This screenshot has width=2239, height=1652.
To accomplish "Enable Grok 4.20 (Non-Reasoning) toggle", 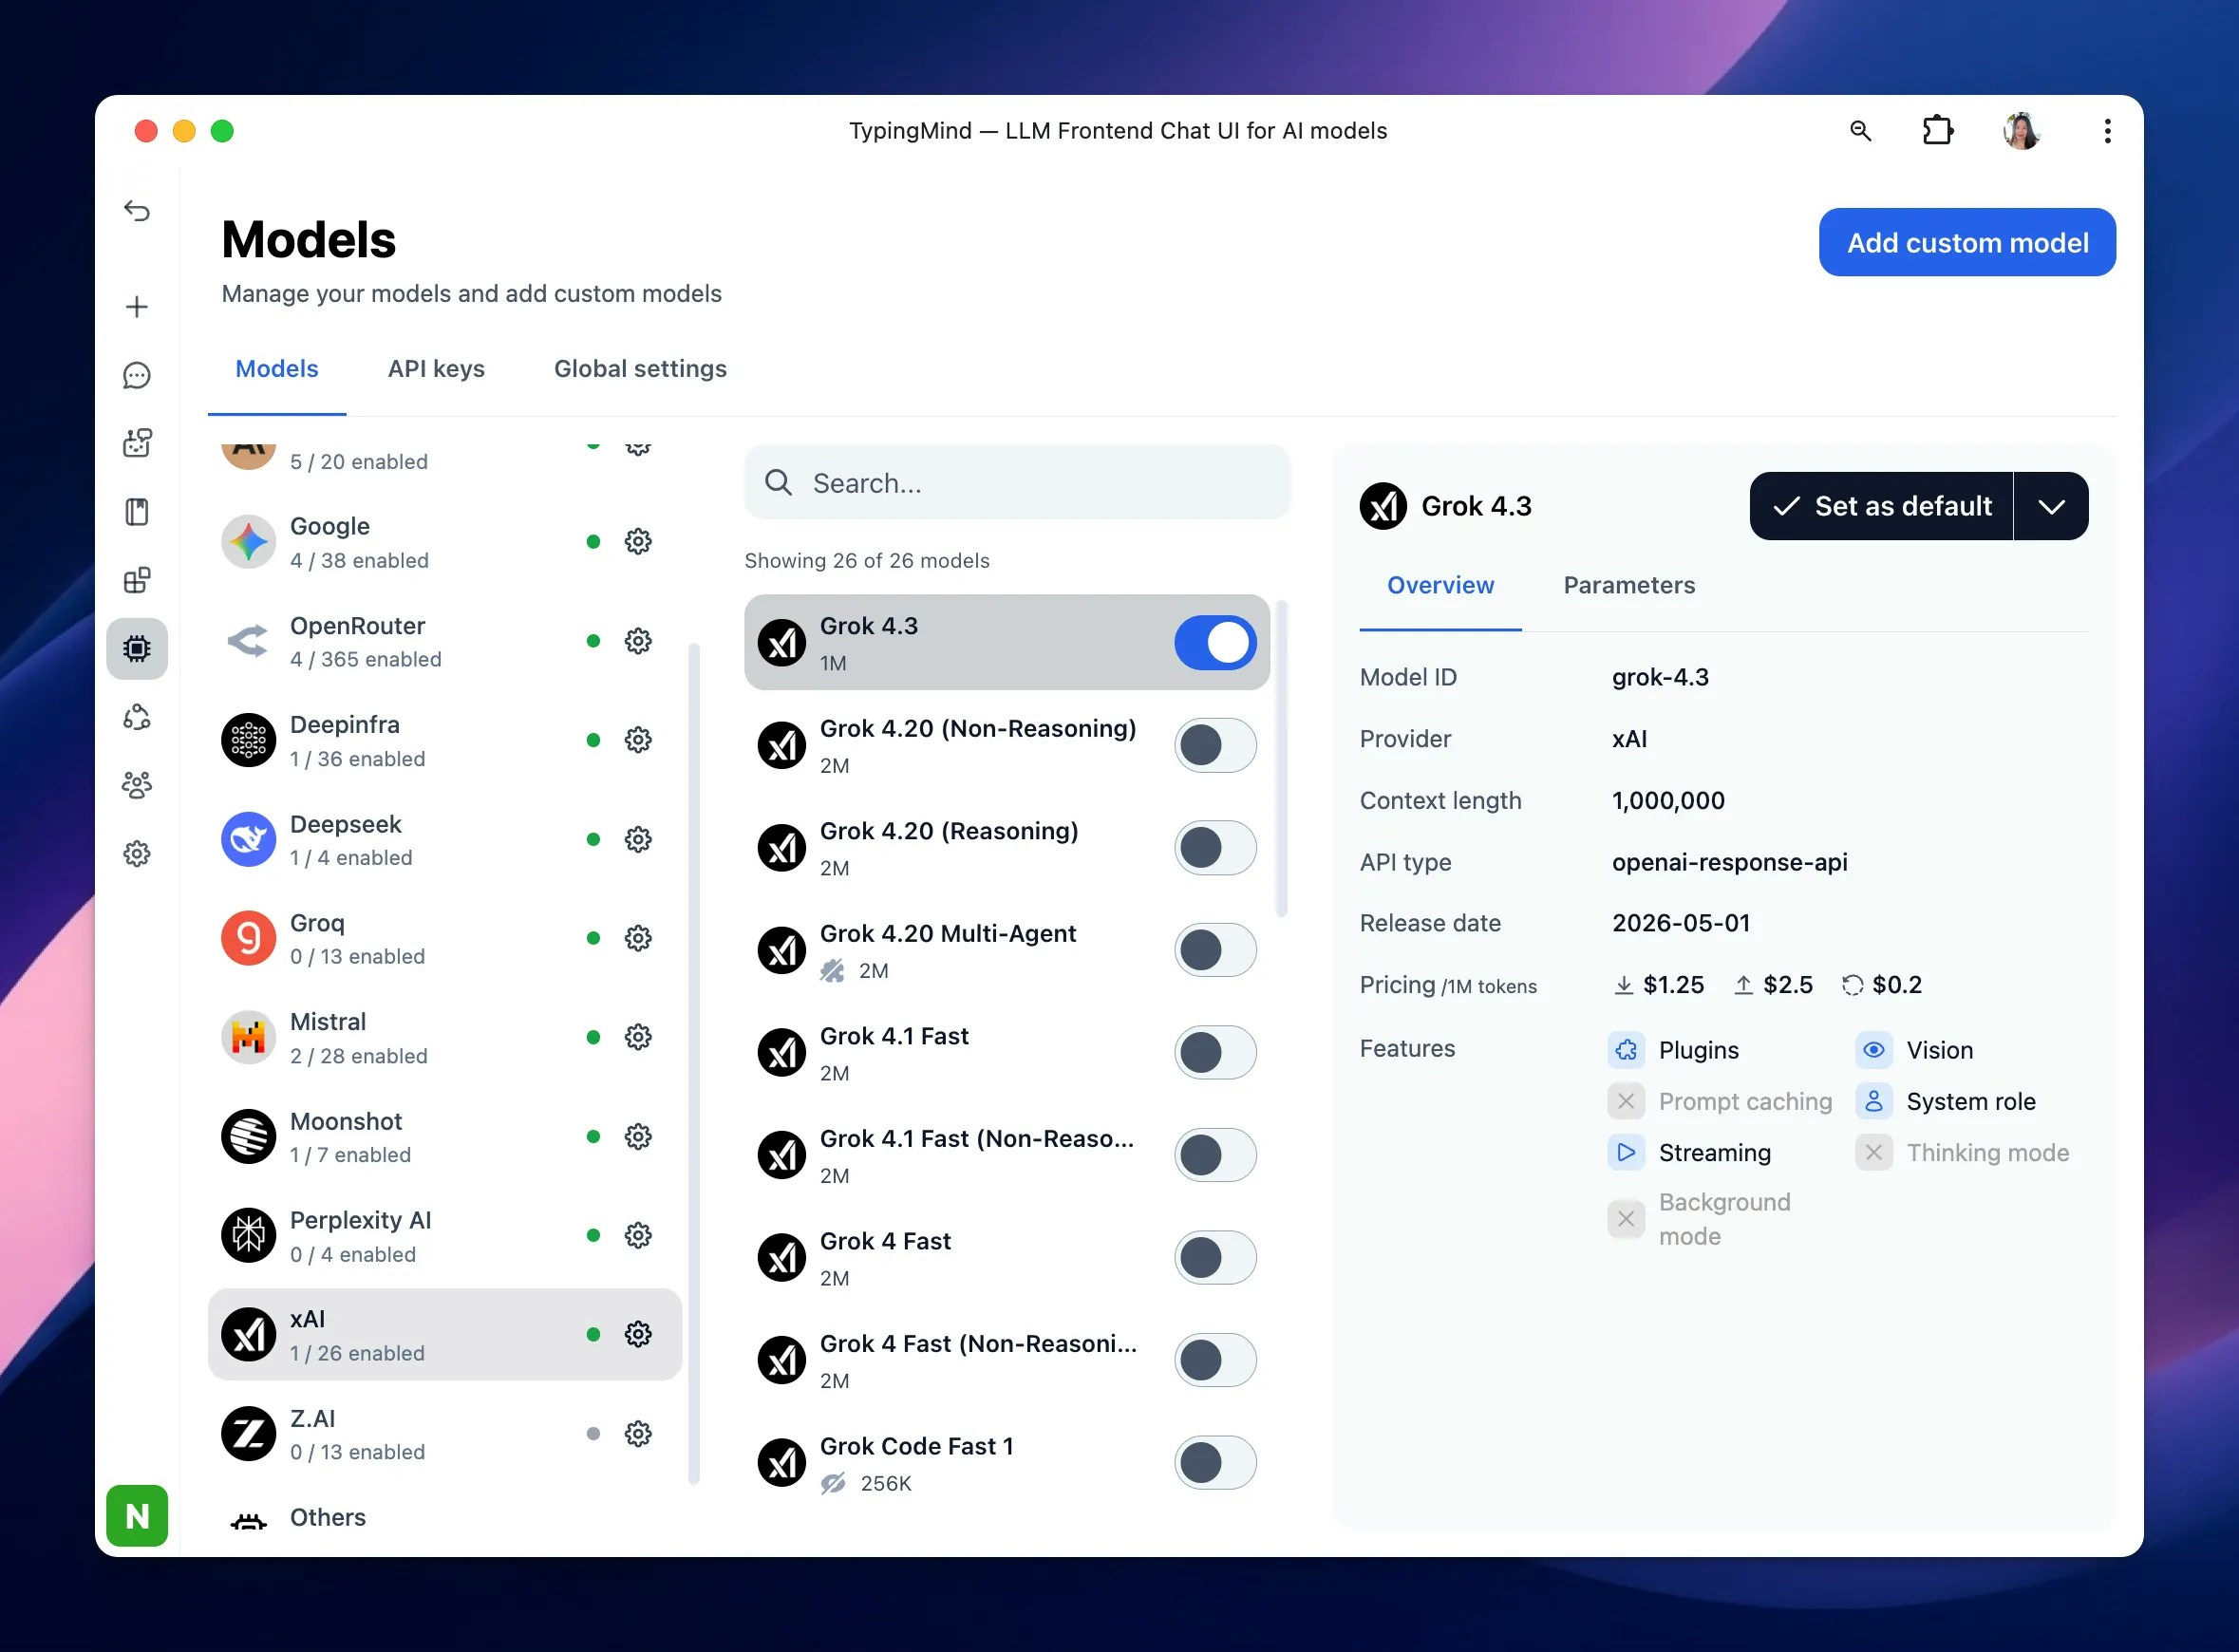I will pos(1215,745).
